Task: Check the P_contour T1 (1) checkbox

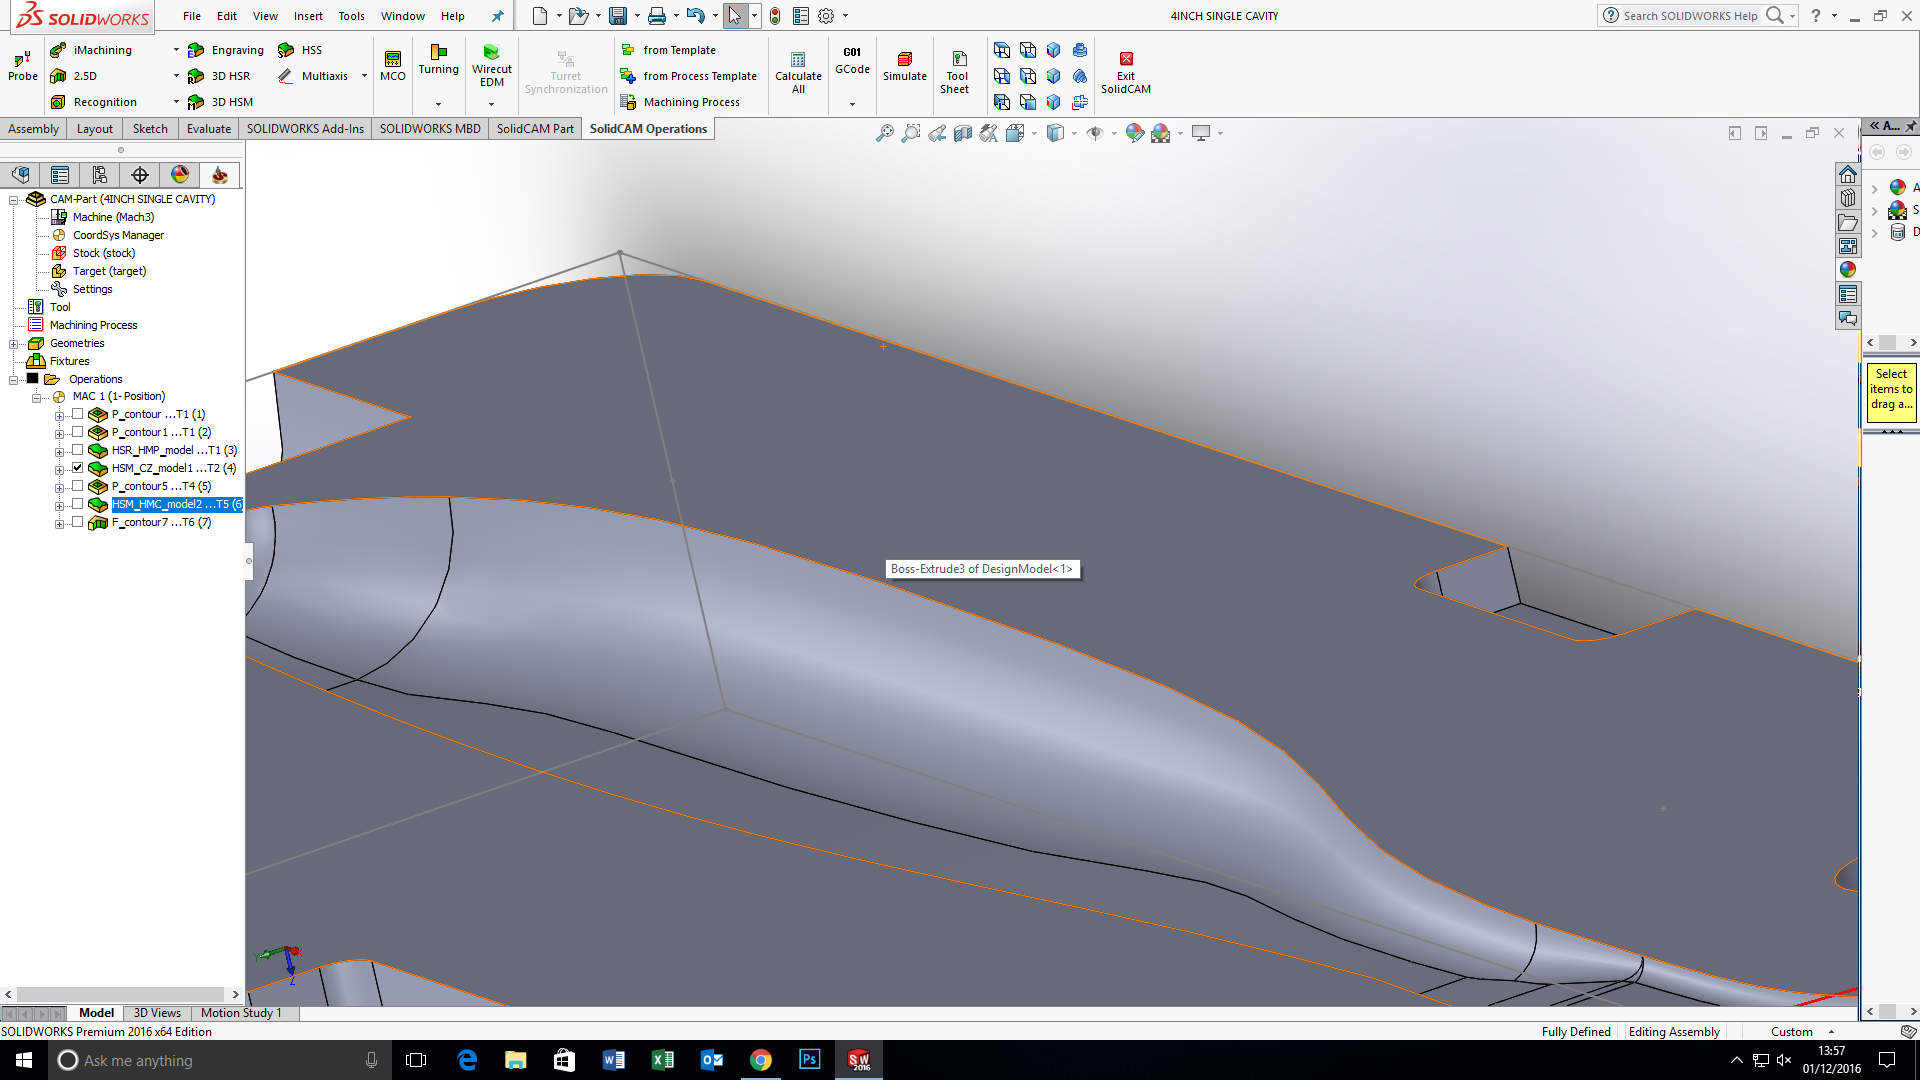Action: pos(78,414)
